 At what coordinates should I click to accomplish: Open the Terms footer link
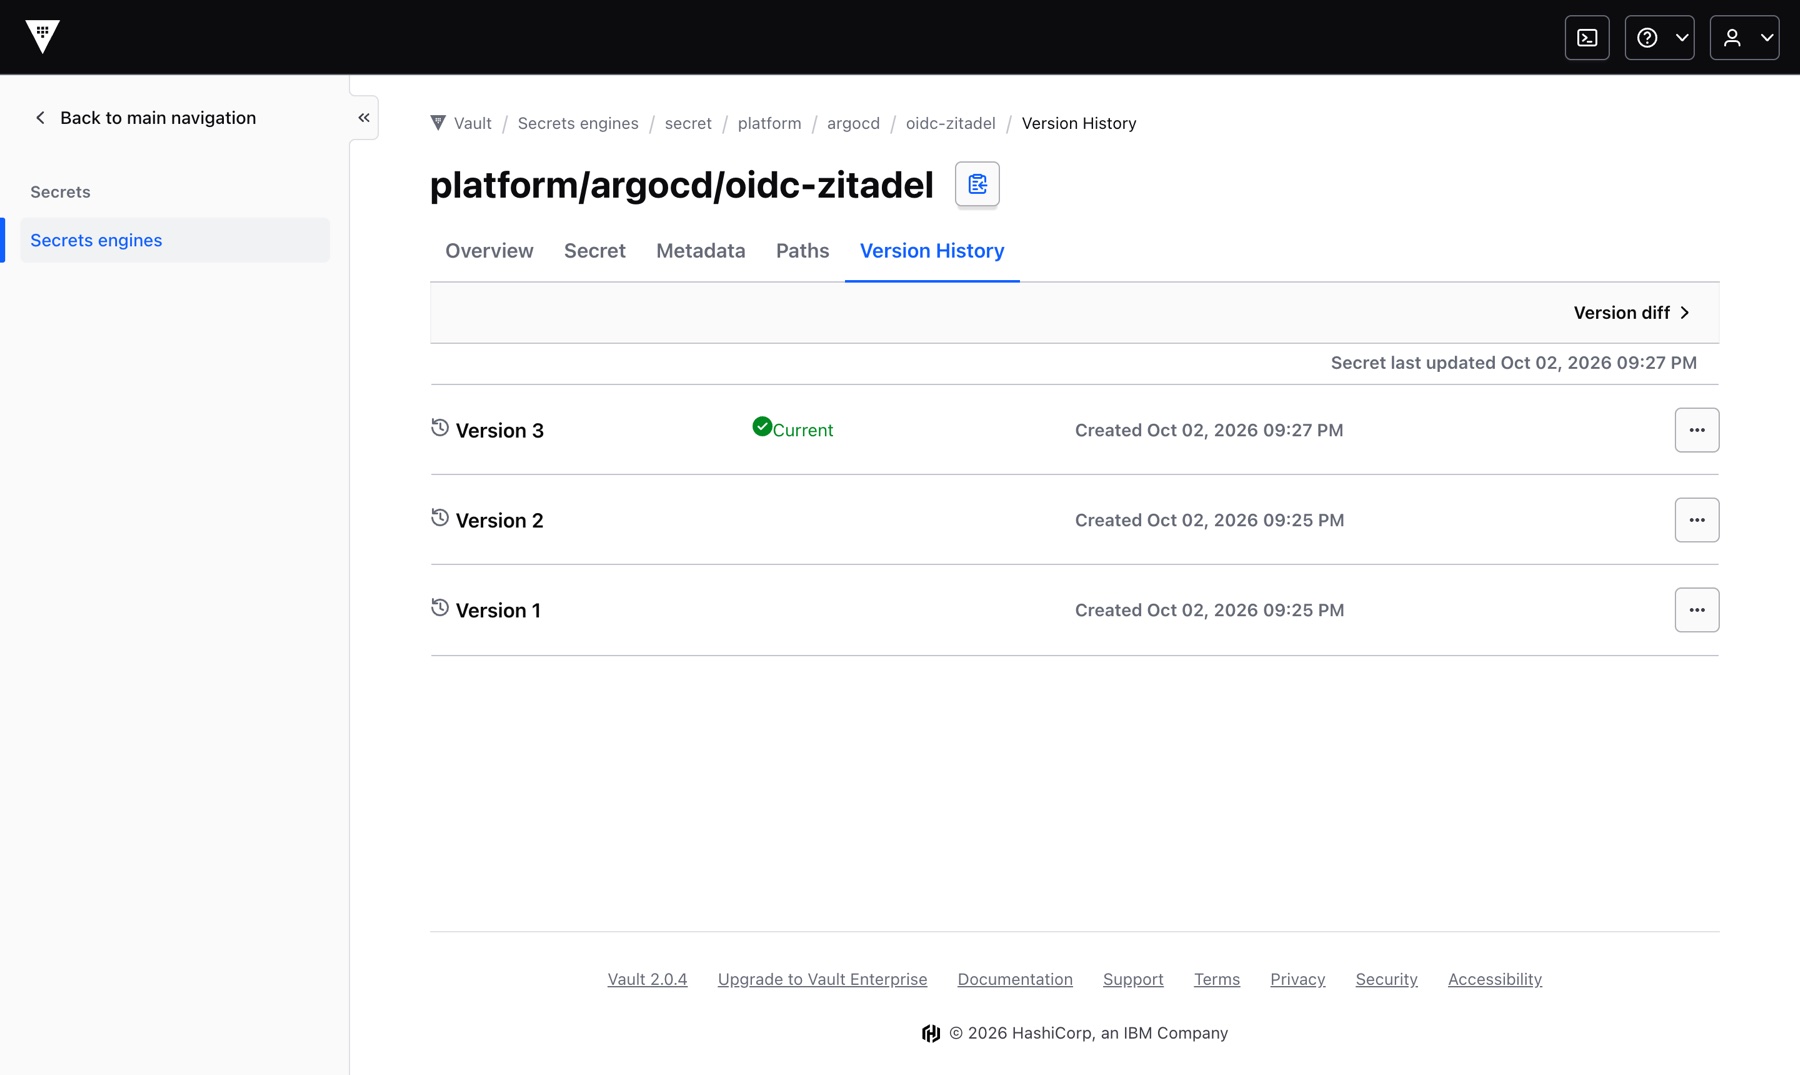point(1217,979)
